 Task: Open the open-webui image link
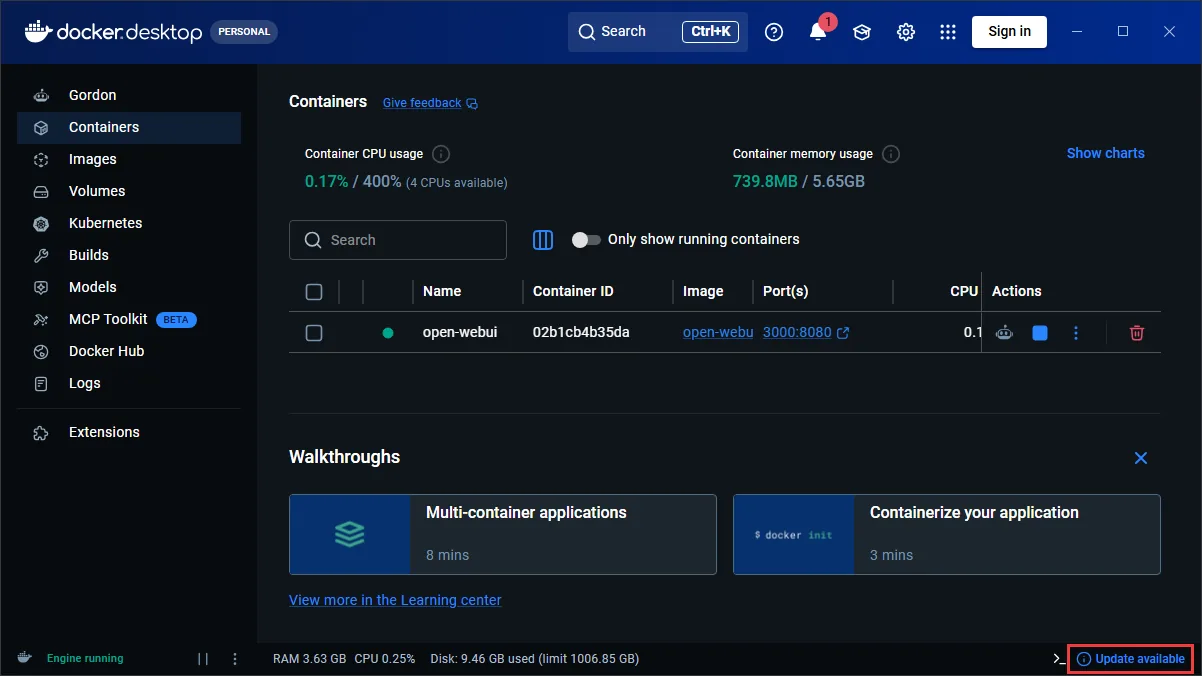click(717, 332)
